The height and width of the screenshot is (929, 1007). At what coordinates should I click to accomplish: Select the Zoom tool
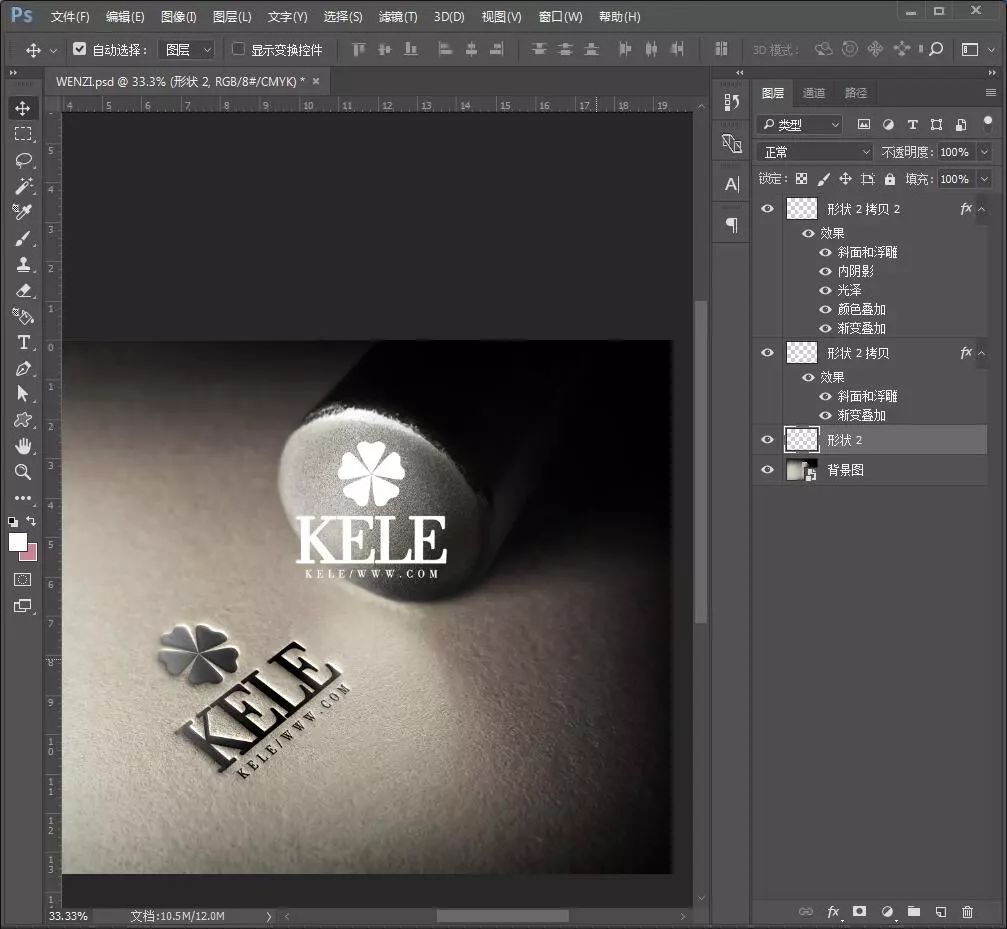tap(23, 472)
